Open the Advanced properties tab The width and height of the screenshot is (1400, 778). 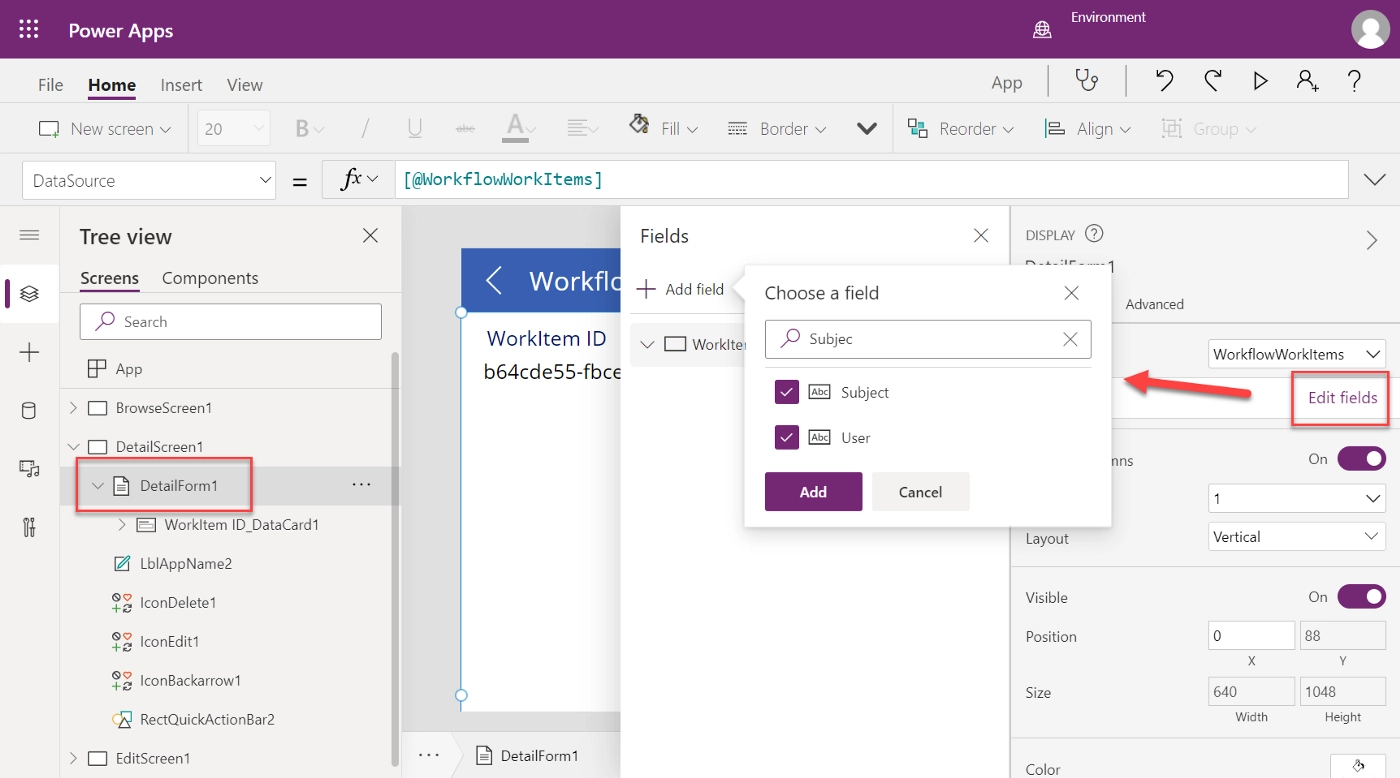[1154, 304]
